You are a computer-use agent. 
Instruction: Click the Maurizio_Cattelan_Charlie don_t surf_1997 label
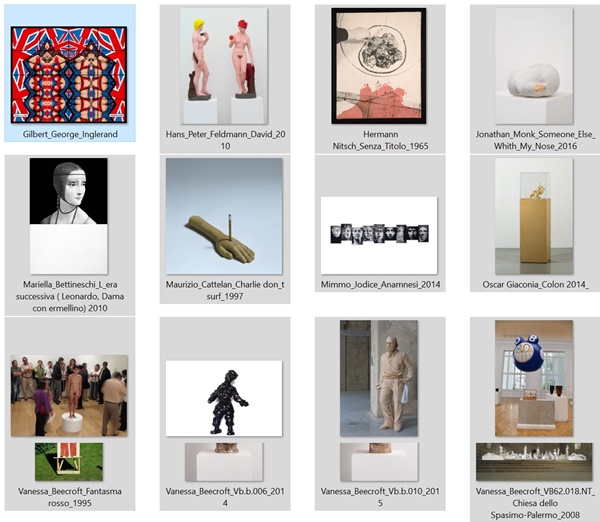click(225, 290)
